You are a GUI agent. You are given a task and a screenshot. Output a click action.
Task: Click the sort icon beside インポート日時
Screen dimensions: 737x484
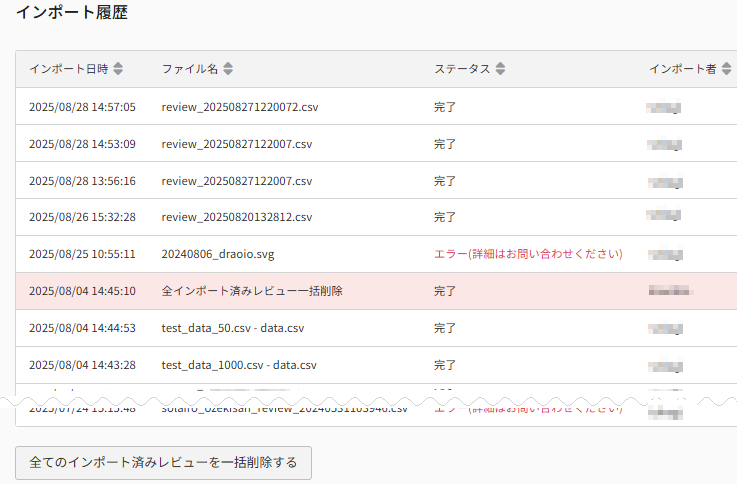pos(118,69)
